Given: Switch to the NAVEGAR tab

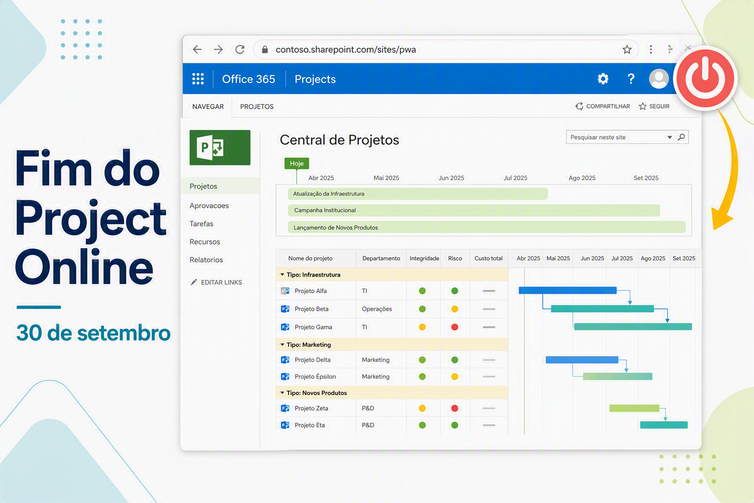Looking at the screenshot, I should point(208,107).
